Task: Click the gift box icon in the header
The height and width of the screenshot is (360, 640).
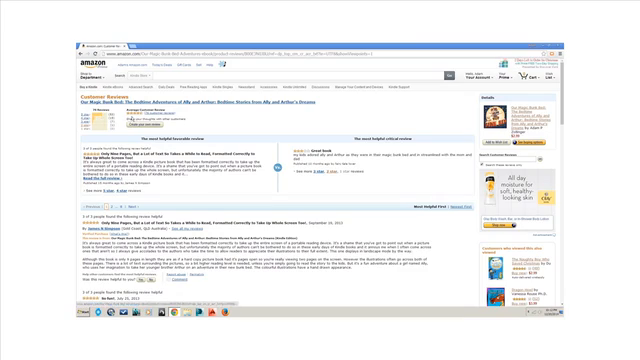Action: pyautogui.click(x=504, y=64)
